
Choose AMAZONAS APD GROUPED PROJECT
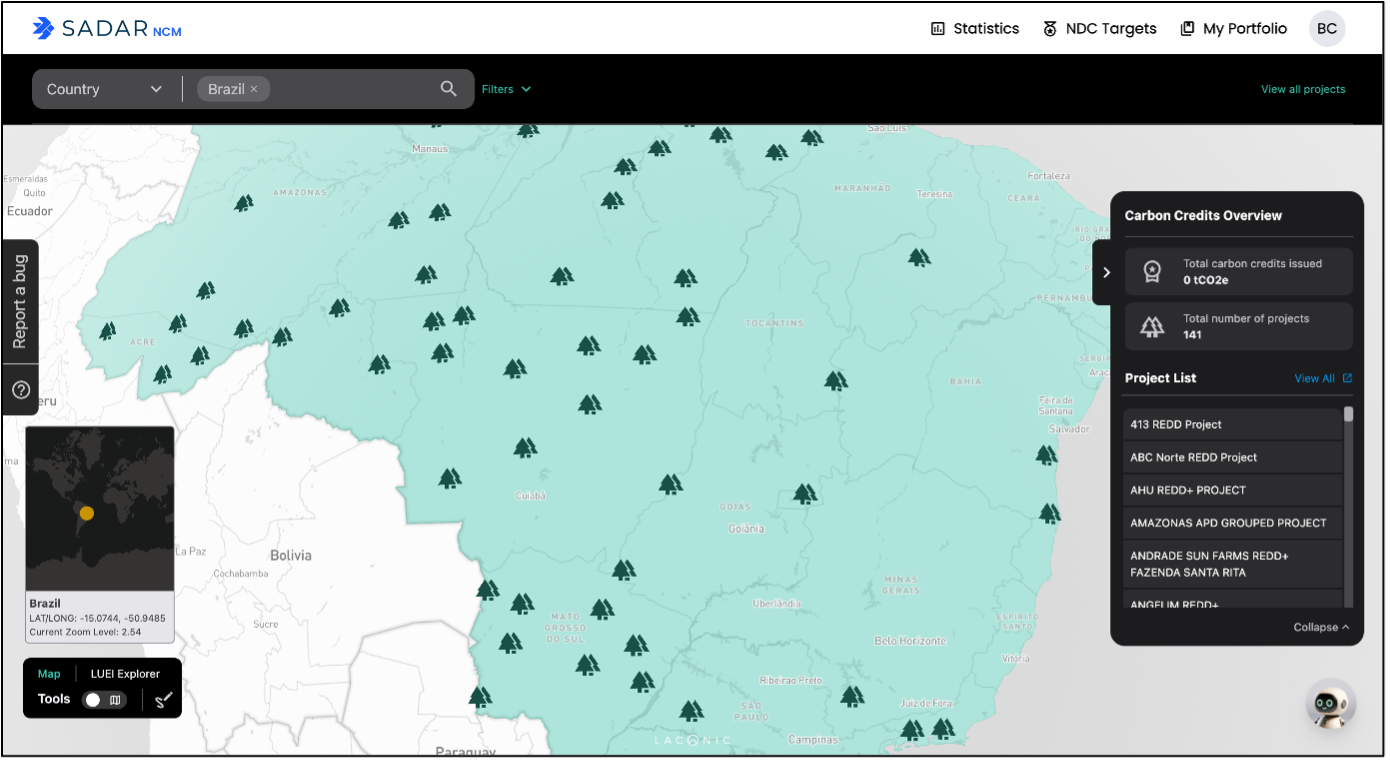[x=1232, y=523]
